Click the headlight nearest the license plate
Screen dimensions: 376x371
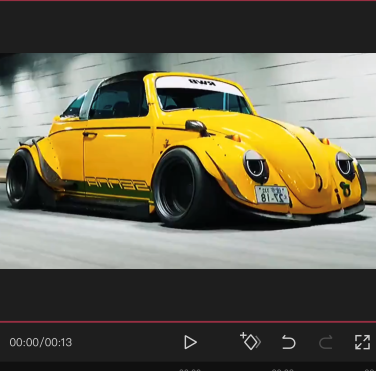pyautogui.click(x=256, y=166)
